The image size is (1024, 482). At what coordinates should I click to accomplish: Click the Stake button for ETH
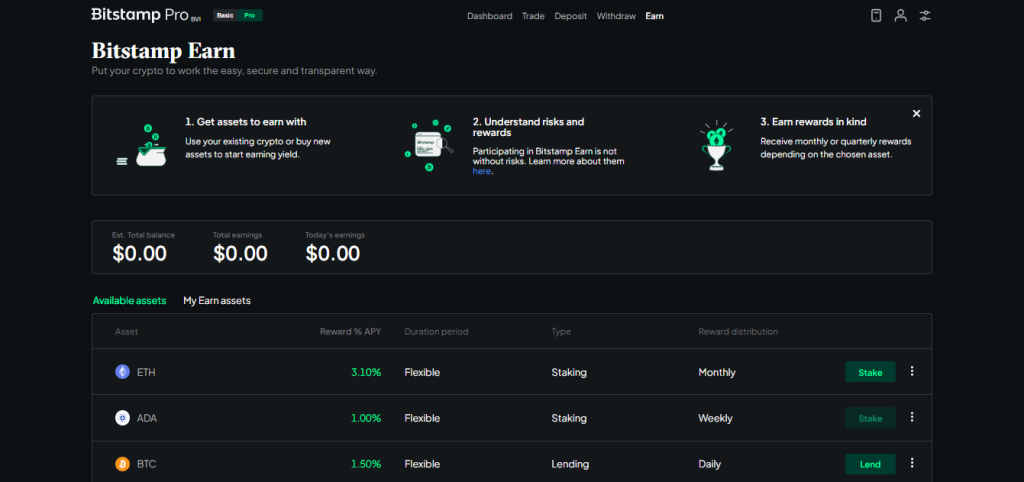click(870, 372)
